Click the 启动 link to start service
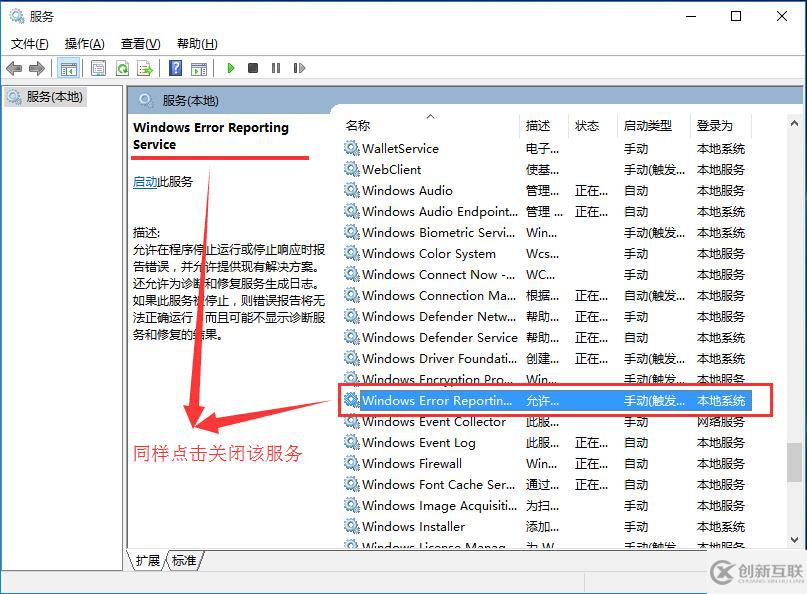 pyautogui.click(x=145, y=182)
